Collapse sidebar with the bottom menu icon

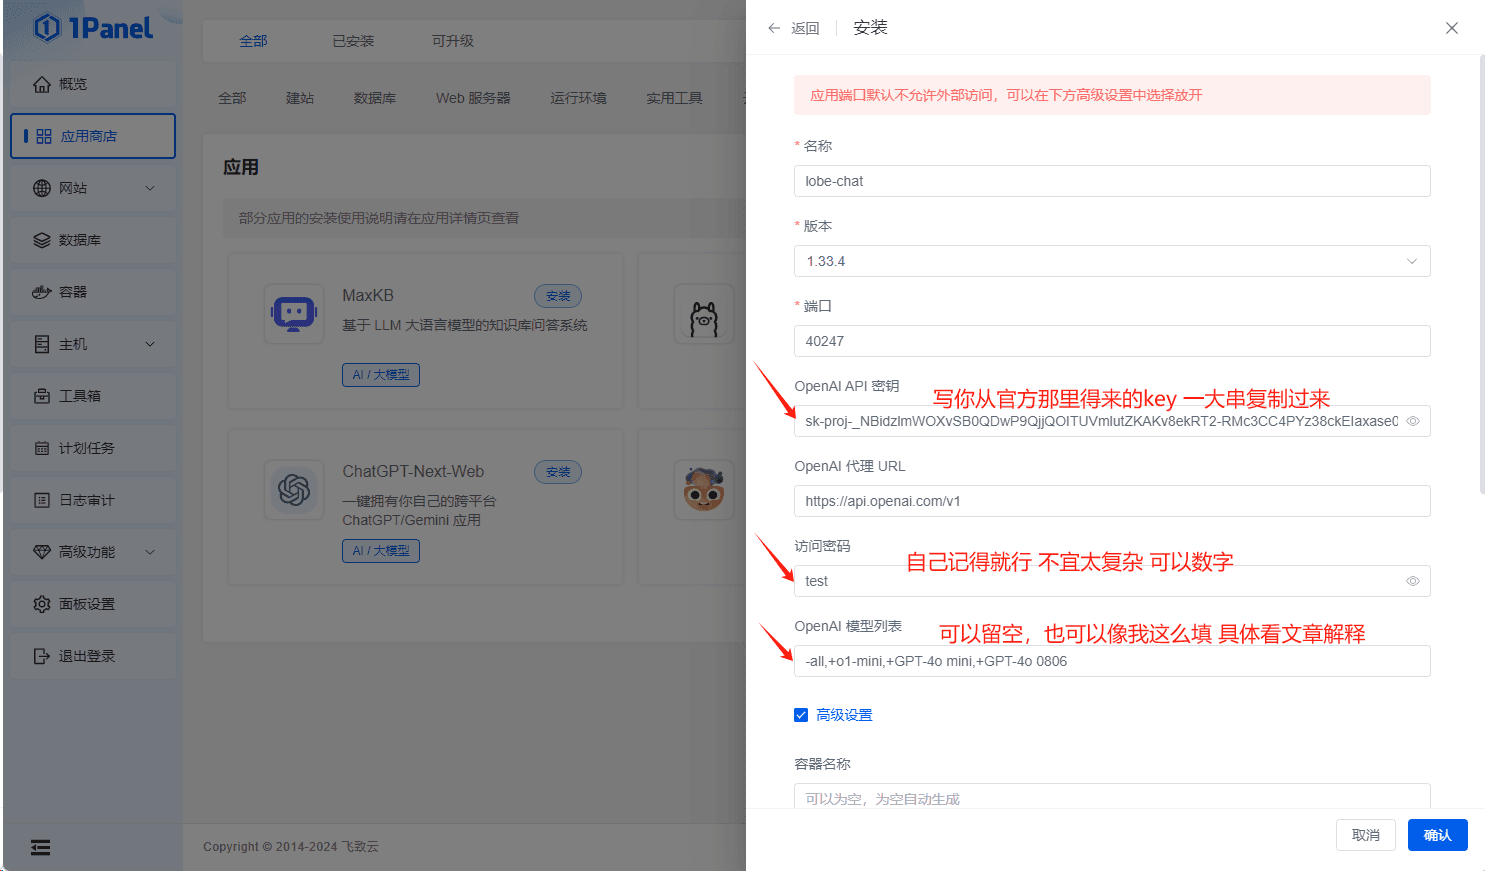click(x=40, y=847)
